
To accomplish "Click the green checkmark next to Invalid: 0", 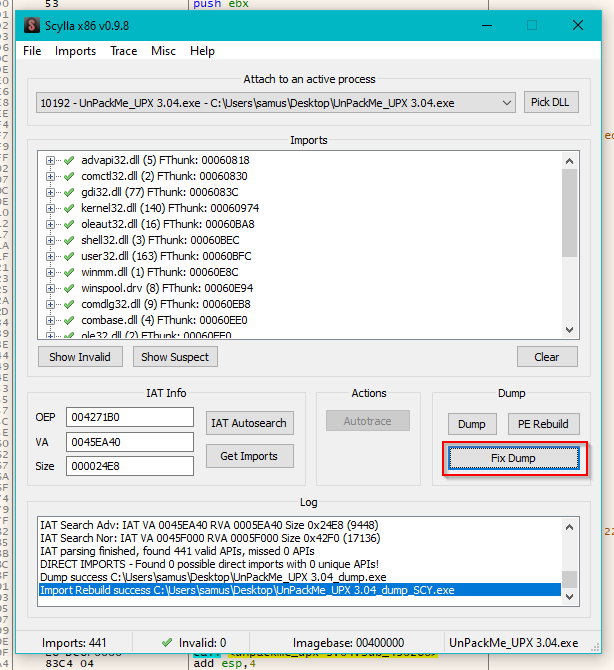I will [x=167, y=642].
